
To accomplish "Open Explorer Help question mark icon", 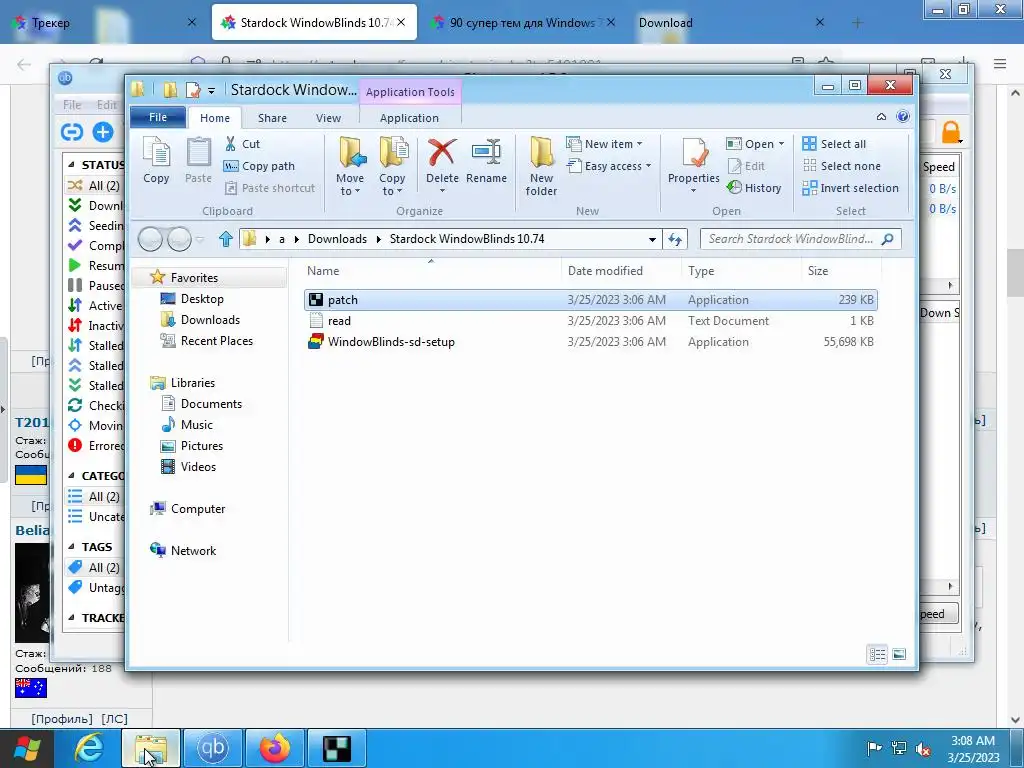I will 903,117.
